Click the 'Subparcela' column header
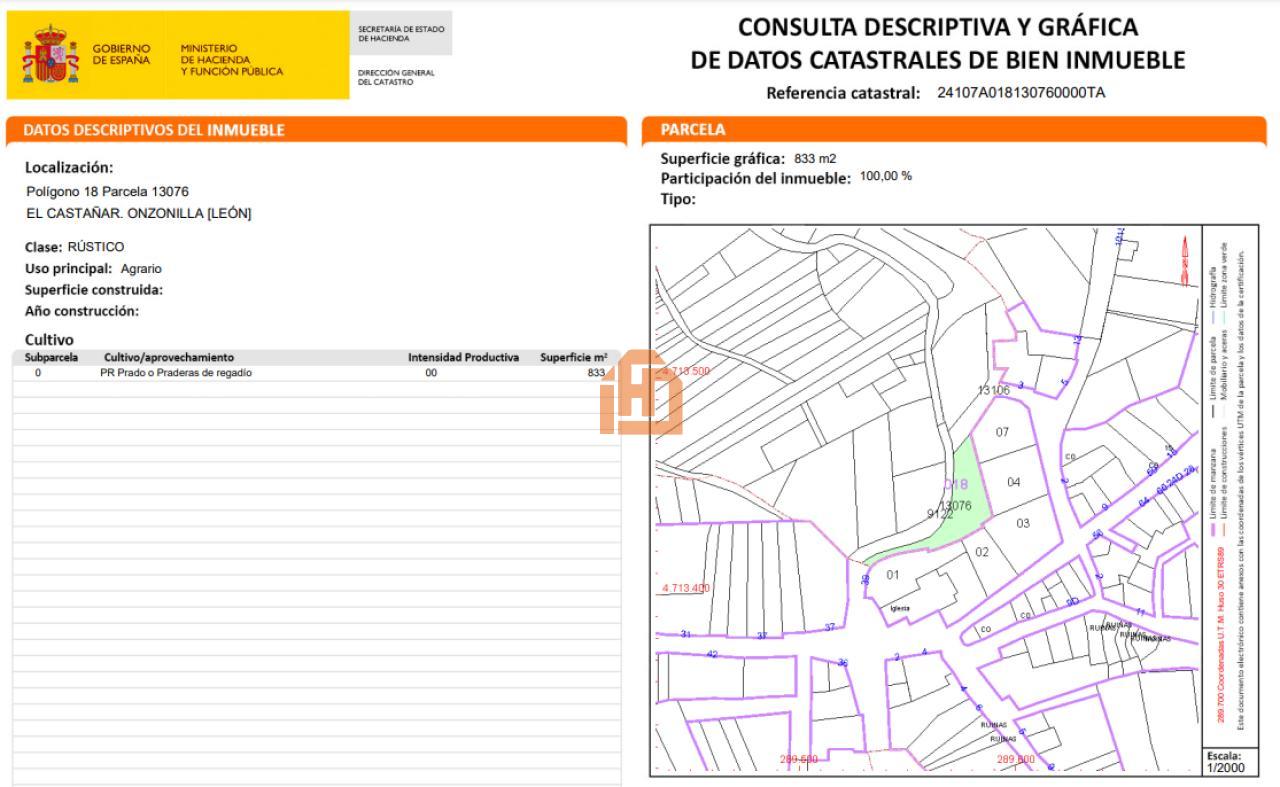This screenshot has height=787, width=1280. (x=51, y=357)
